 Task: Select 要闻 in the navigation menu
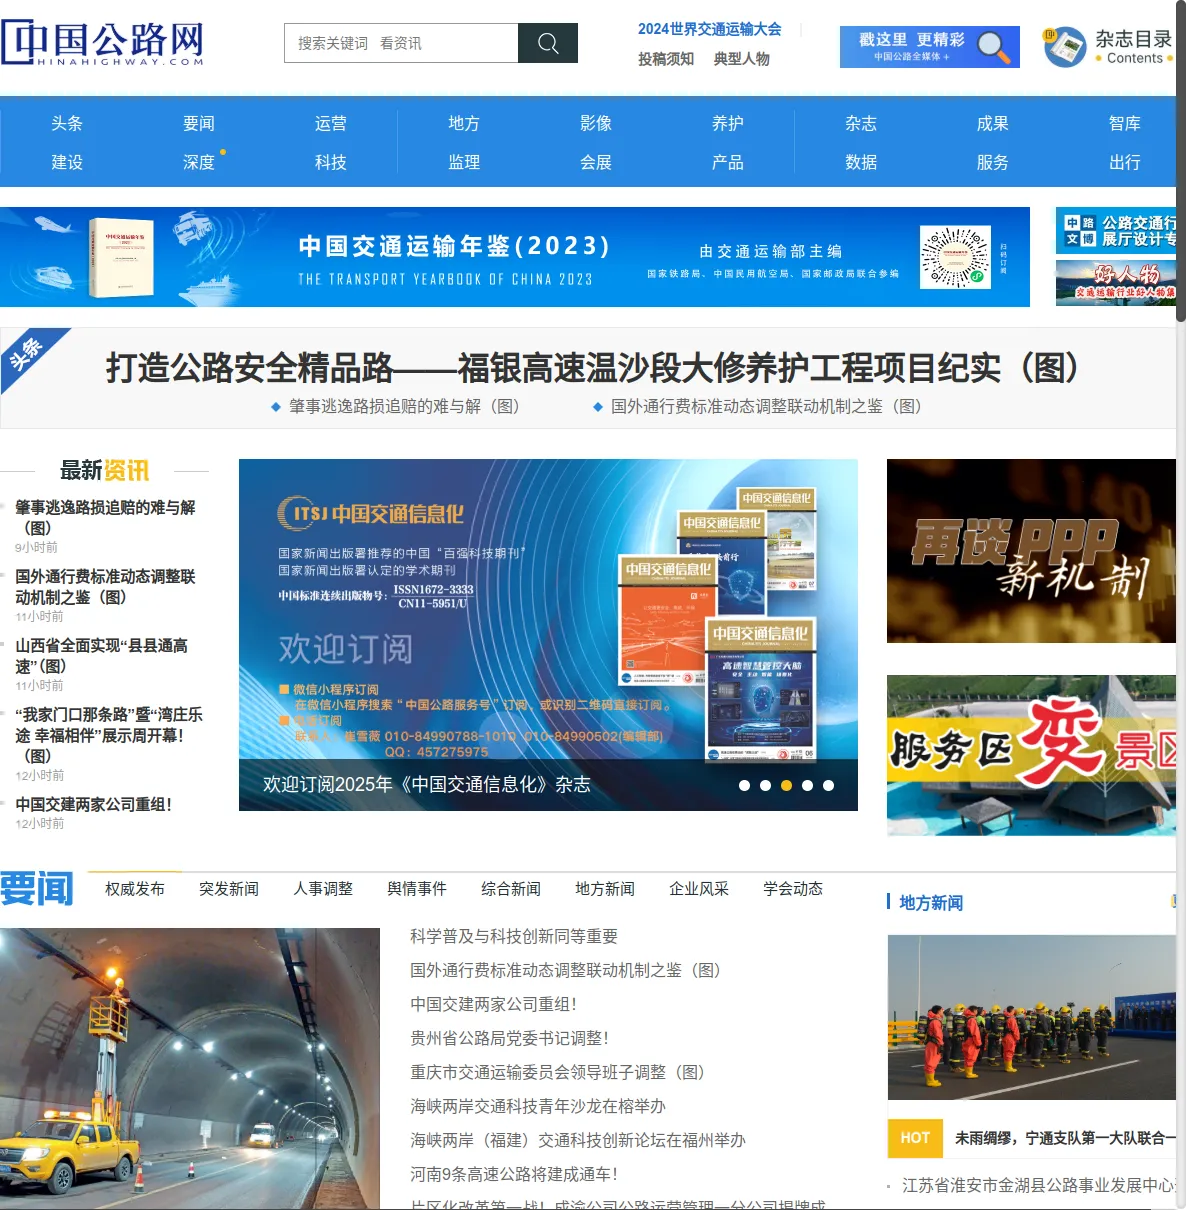[199, 123]
